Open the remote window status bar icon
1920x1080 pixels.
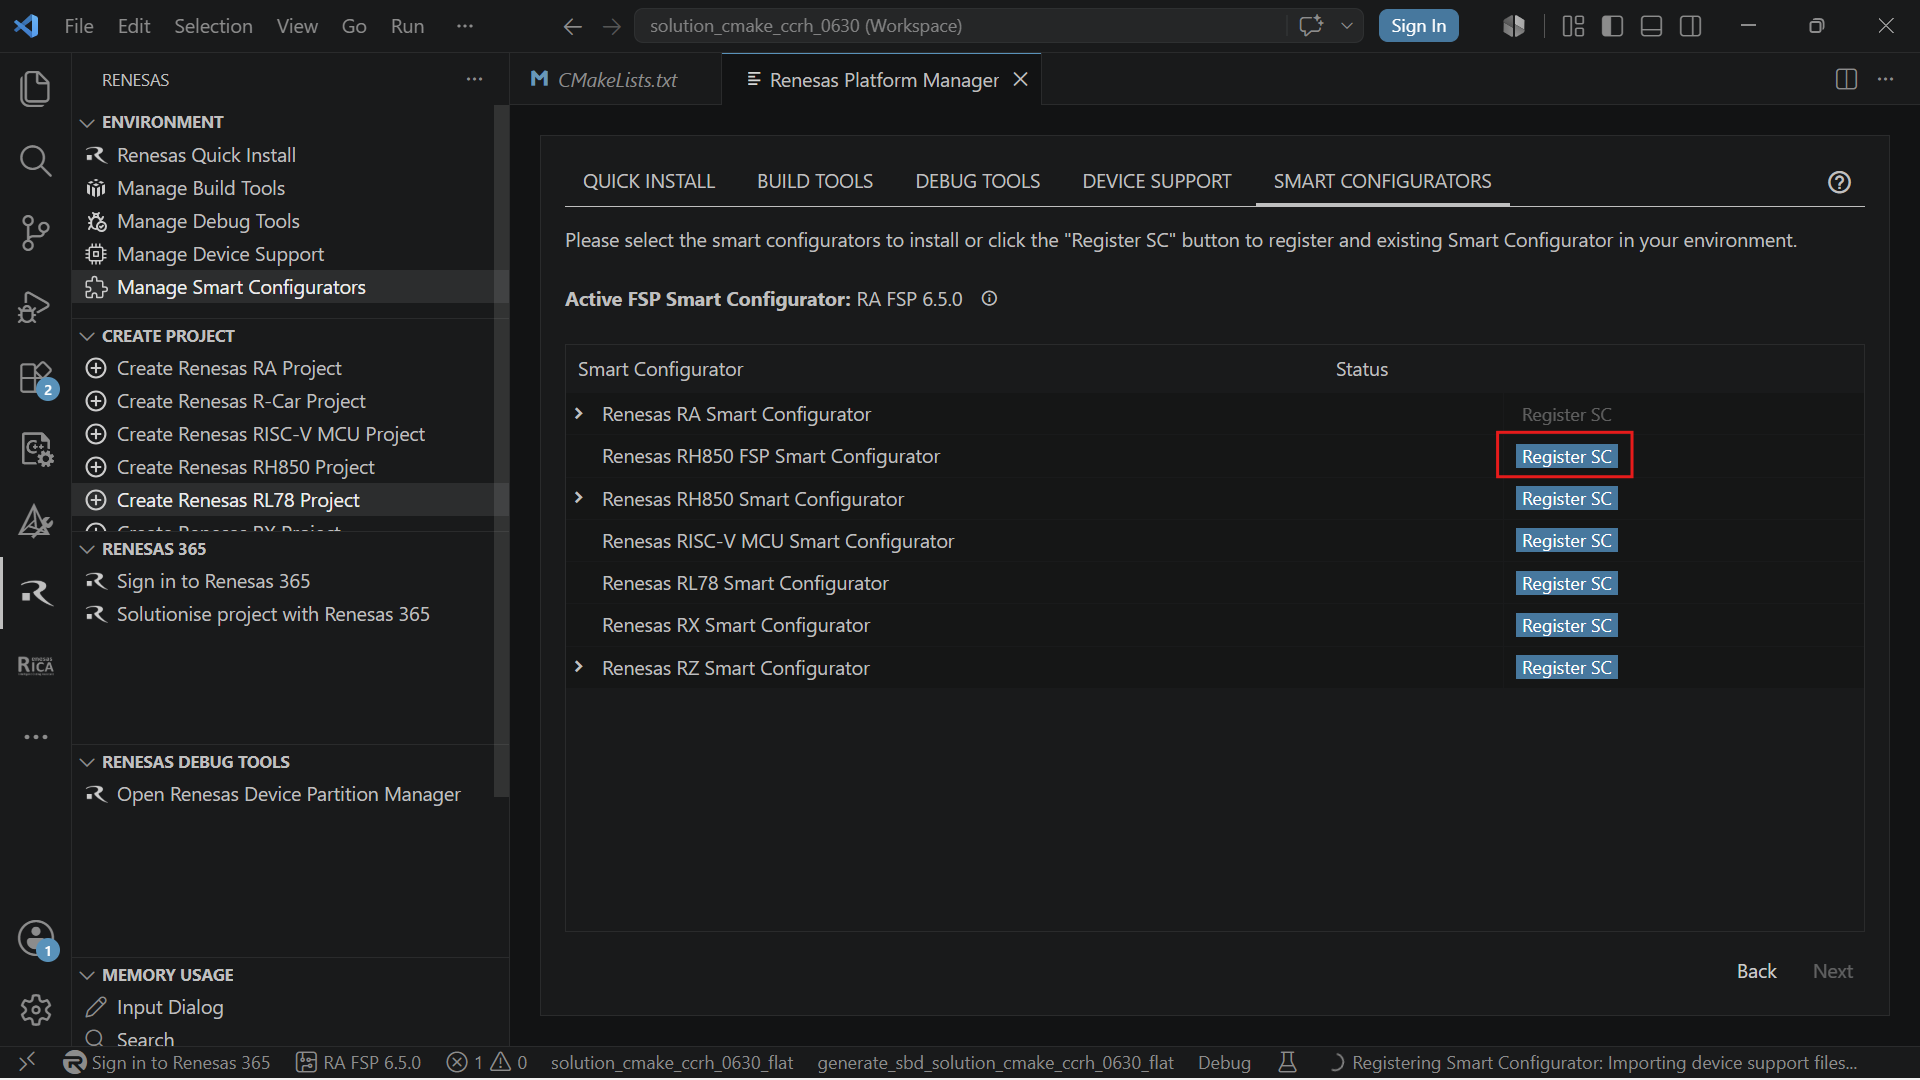(27, 1061)
